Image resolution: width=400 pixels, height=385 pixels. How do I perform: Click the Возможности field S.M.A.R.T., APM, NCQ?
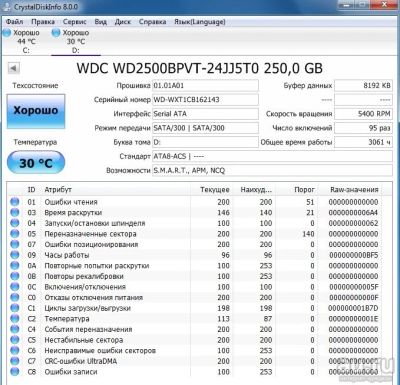[272, 170]
